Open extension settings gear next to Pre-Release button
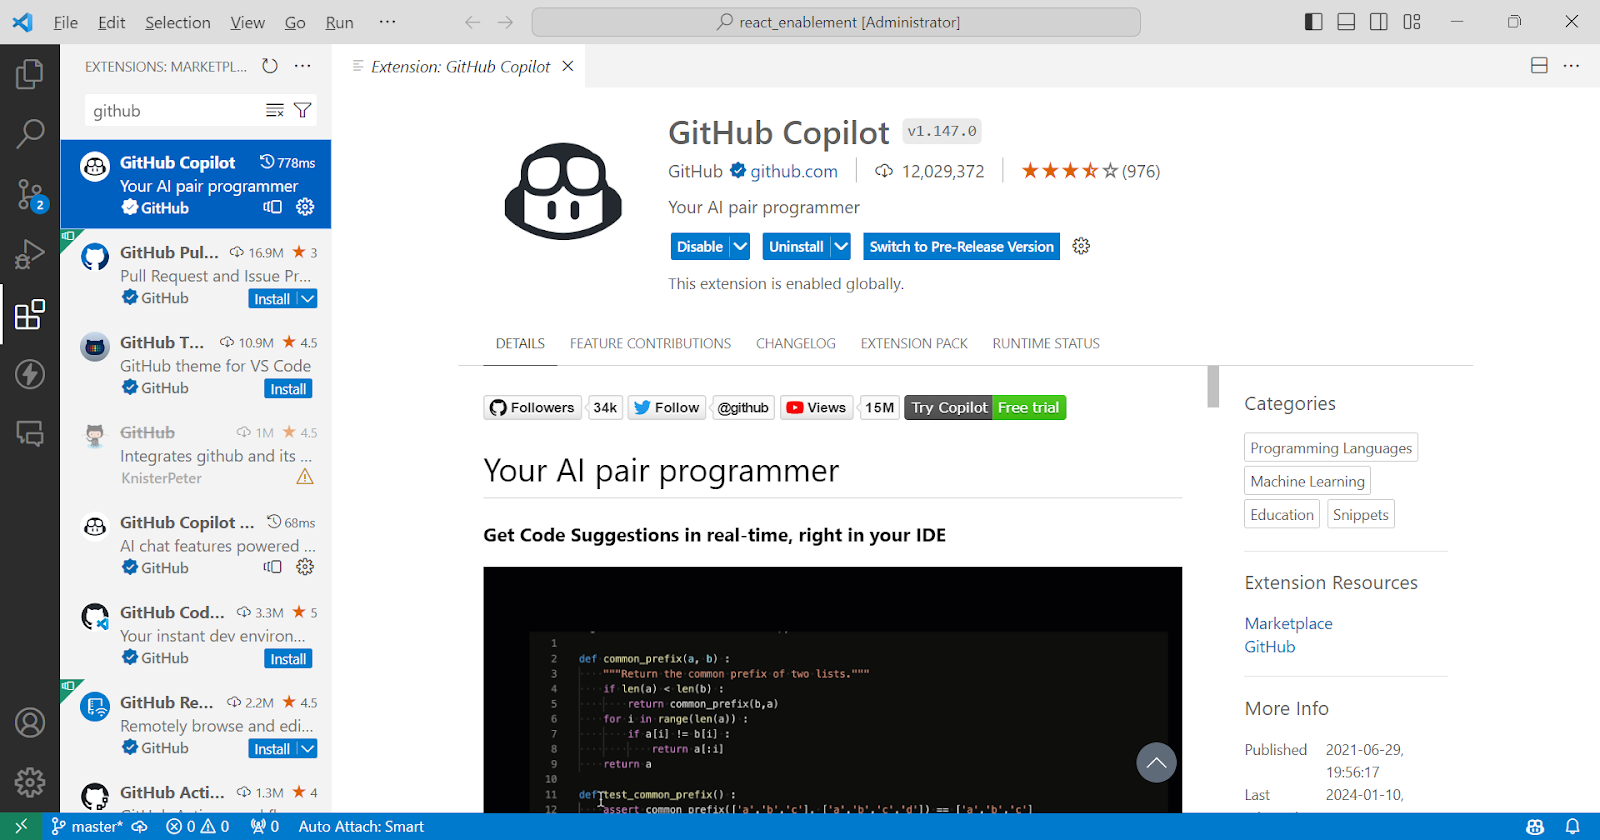 1081,246
